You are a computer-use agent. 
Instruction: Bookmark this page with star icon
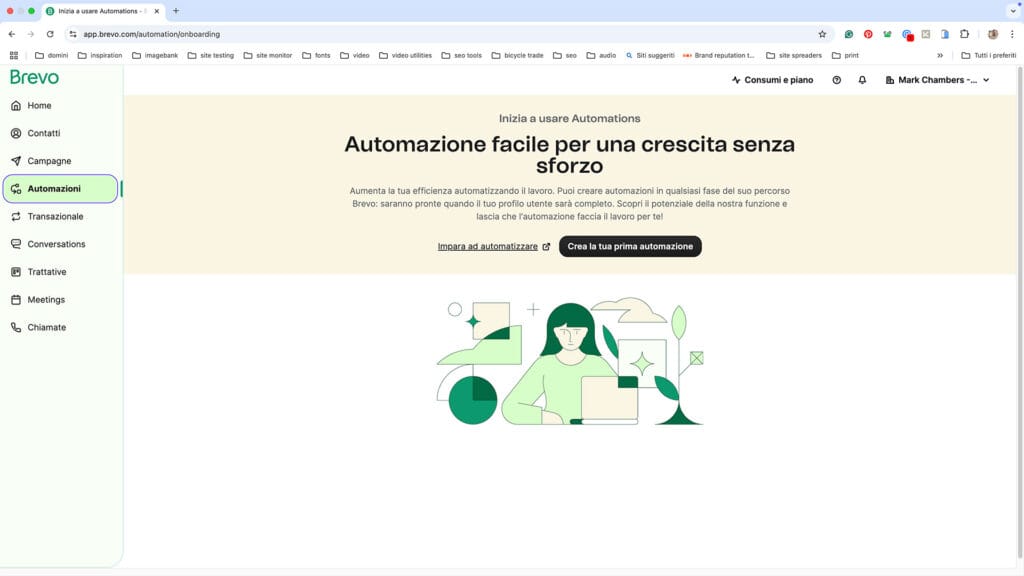(x=822, y=34)
